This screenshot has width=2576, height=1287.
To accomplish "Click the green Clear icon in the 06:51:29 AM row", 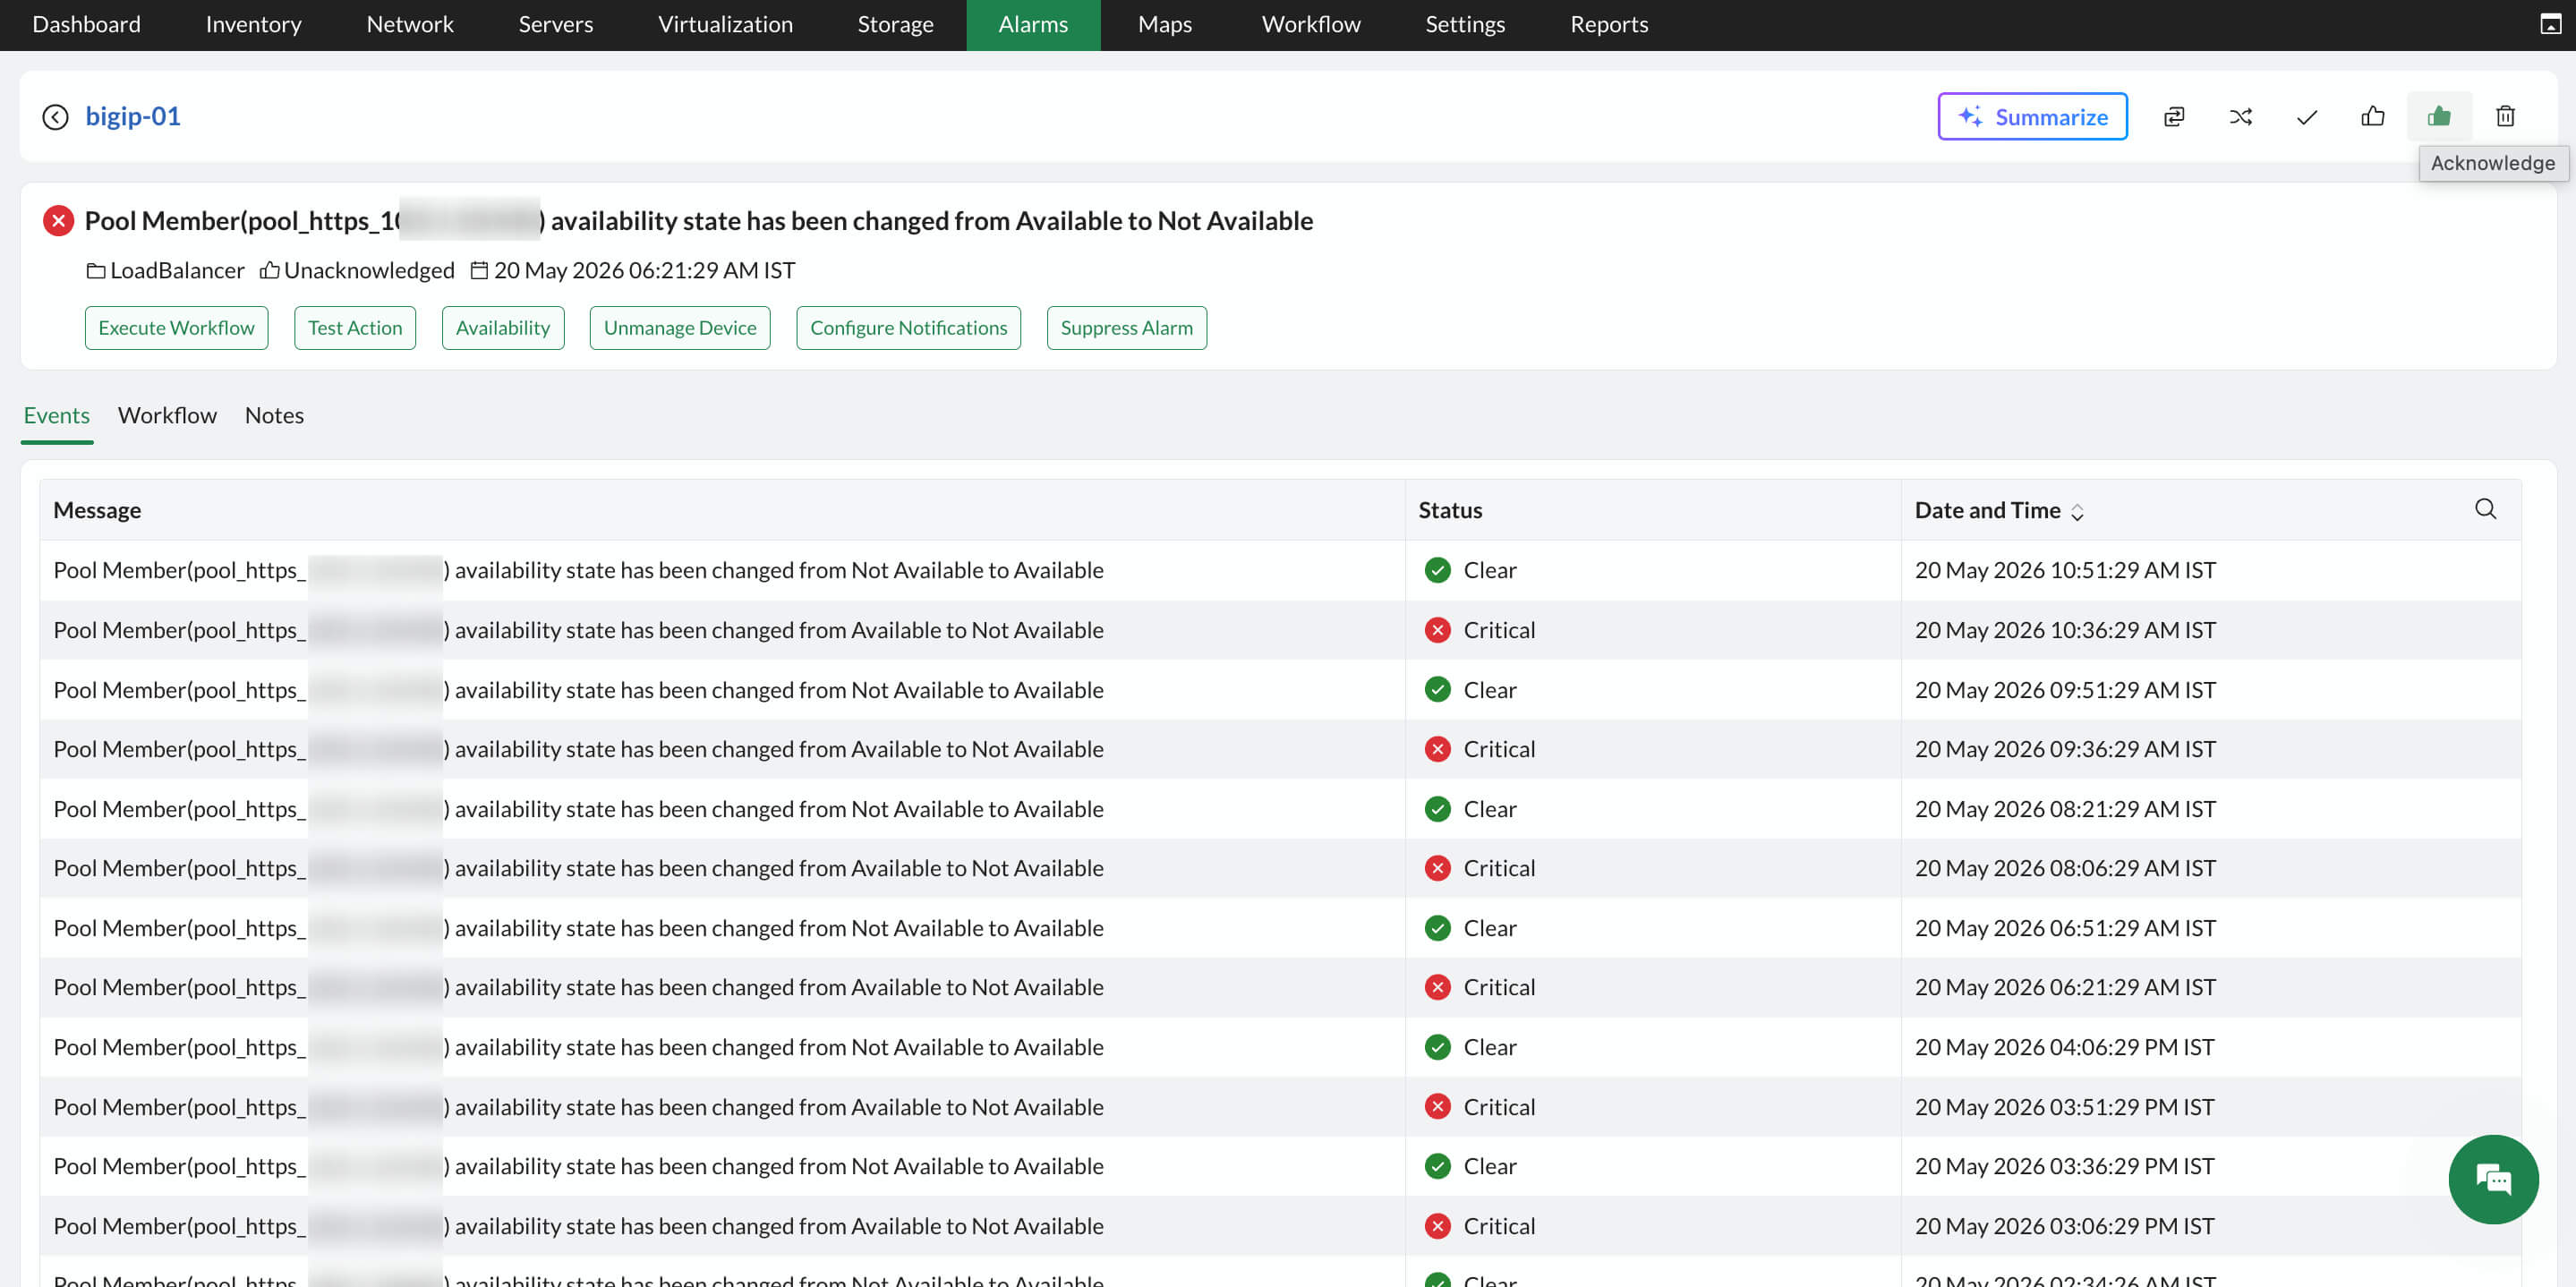I will click(1437, 928).
